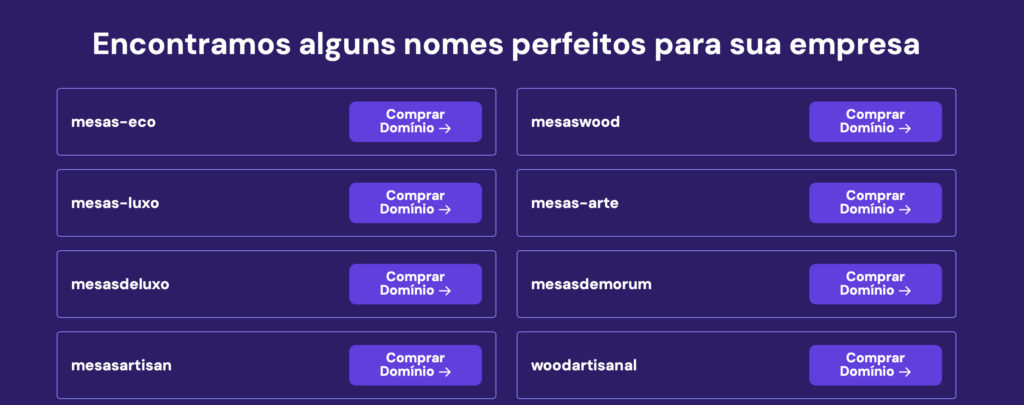Purchase the mesas-luxo domain

pos(415,202)
